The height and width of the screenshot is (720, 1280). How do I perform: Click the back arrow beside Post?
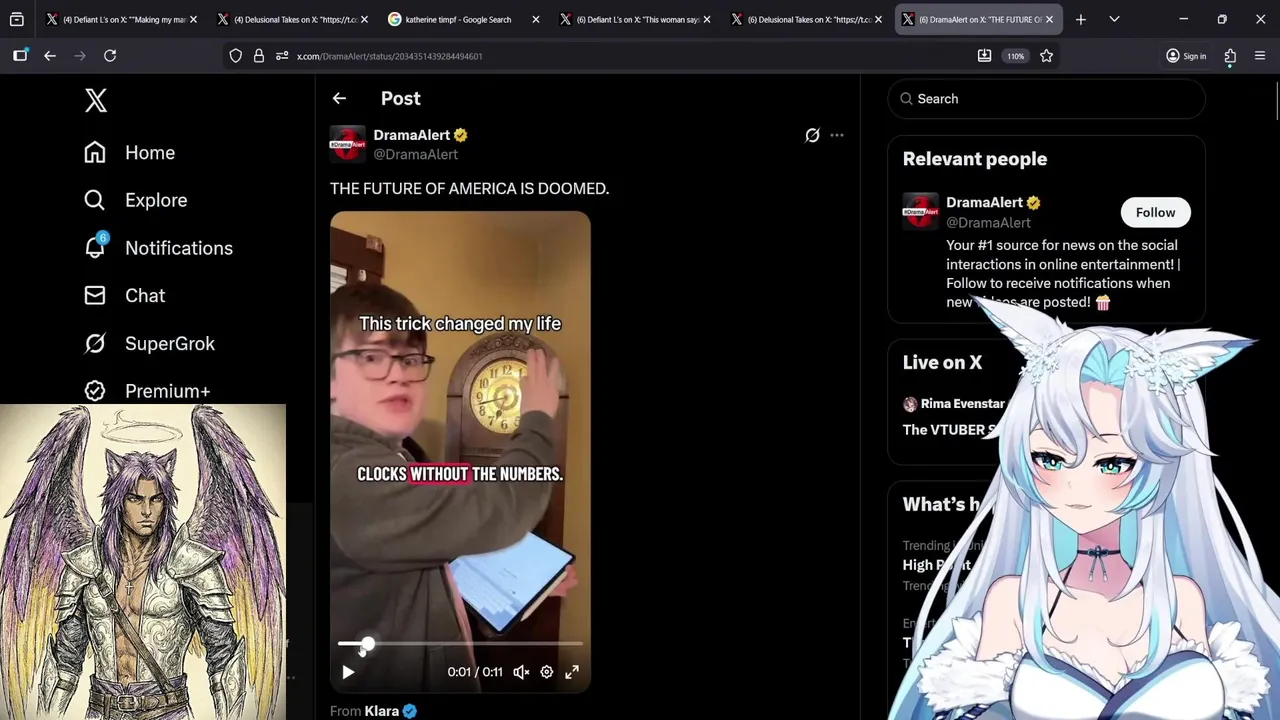(x=339, y=98)
